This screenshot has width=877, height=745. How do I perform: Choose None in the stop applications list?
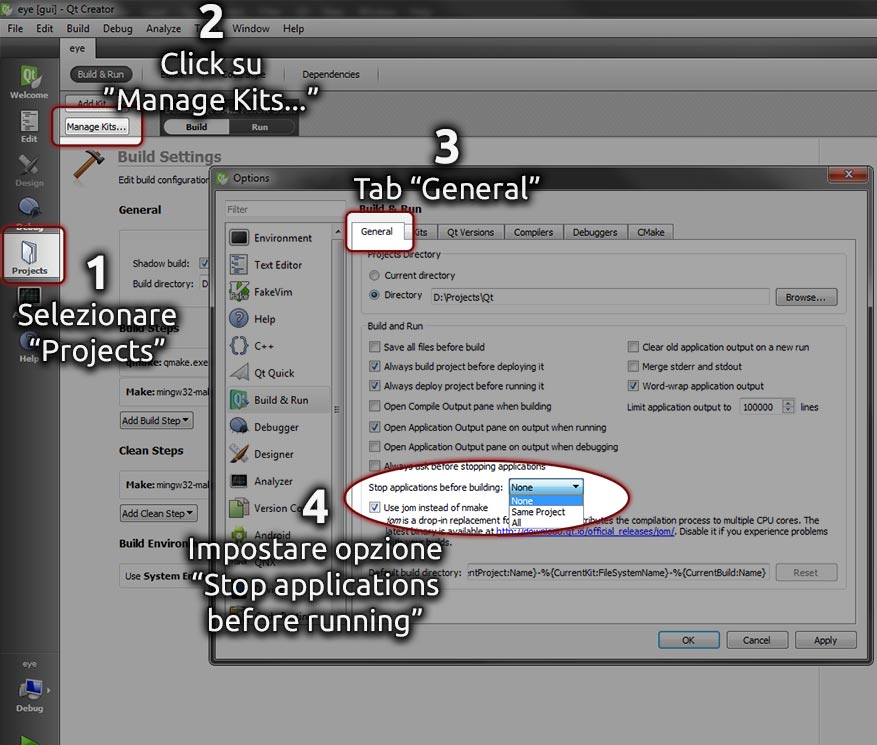coord(546,501)
